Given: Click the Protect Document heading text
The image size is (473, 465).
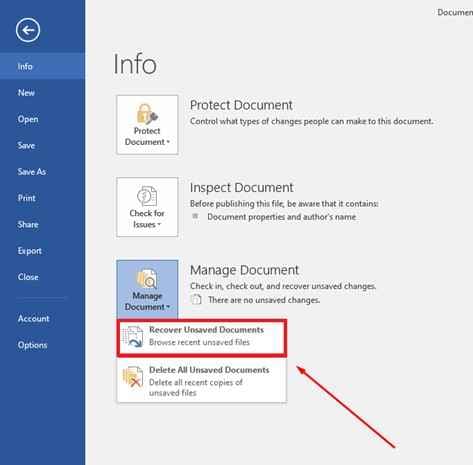Looking at the screenshot, I should [x=241, y=105].
